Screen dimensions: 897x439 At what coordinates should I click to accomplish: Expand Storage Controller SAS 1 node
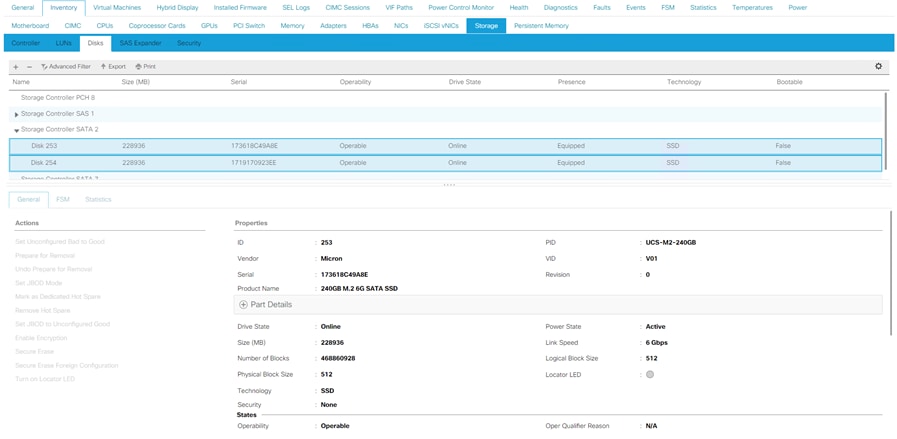(17, 114)
